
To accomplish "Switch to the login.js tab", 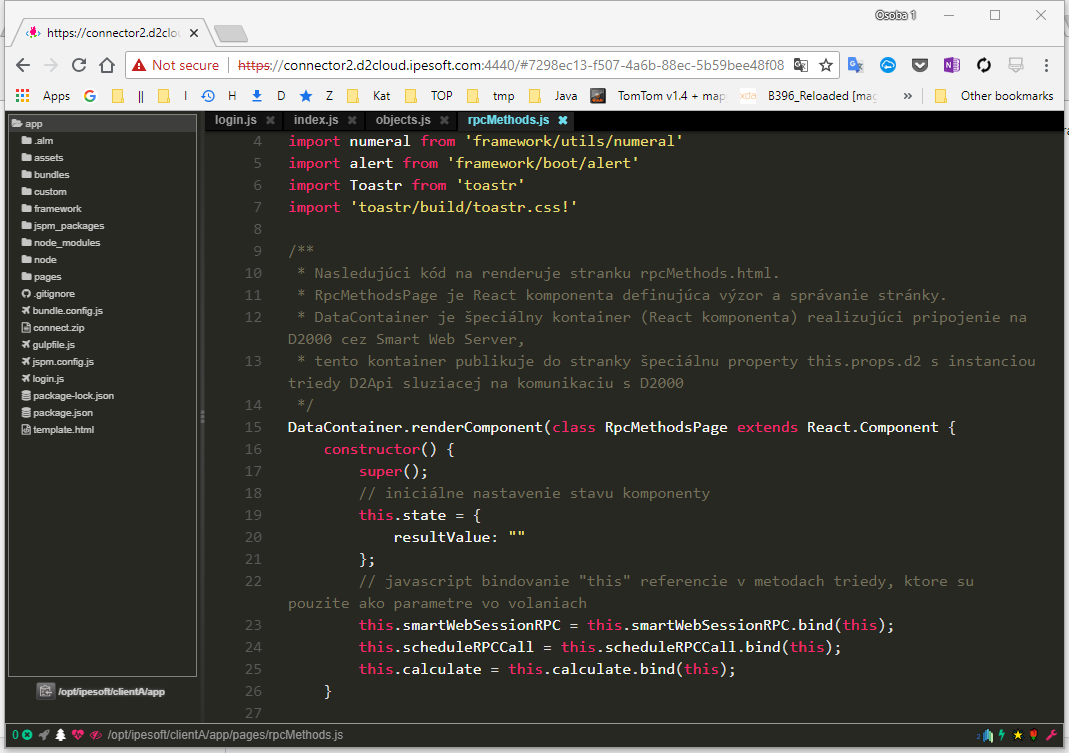I will tap(236, 120).
